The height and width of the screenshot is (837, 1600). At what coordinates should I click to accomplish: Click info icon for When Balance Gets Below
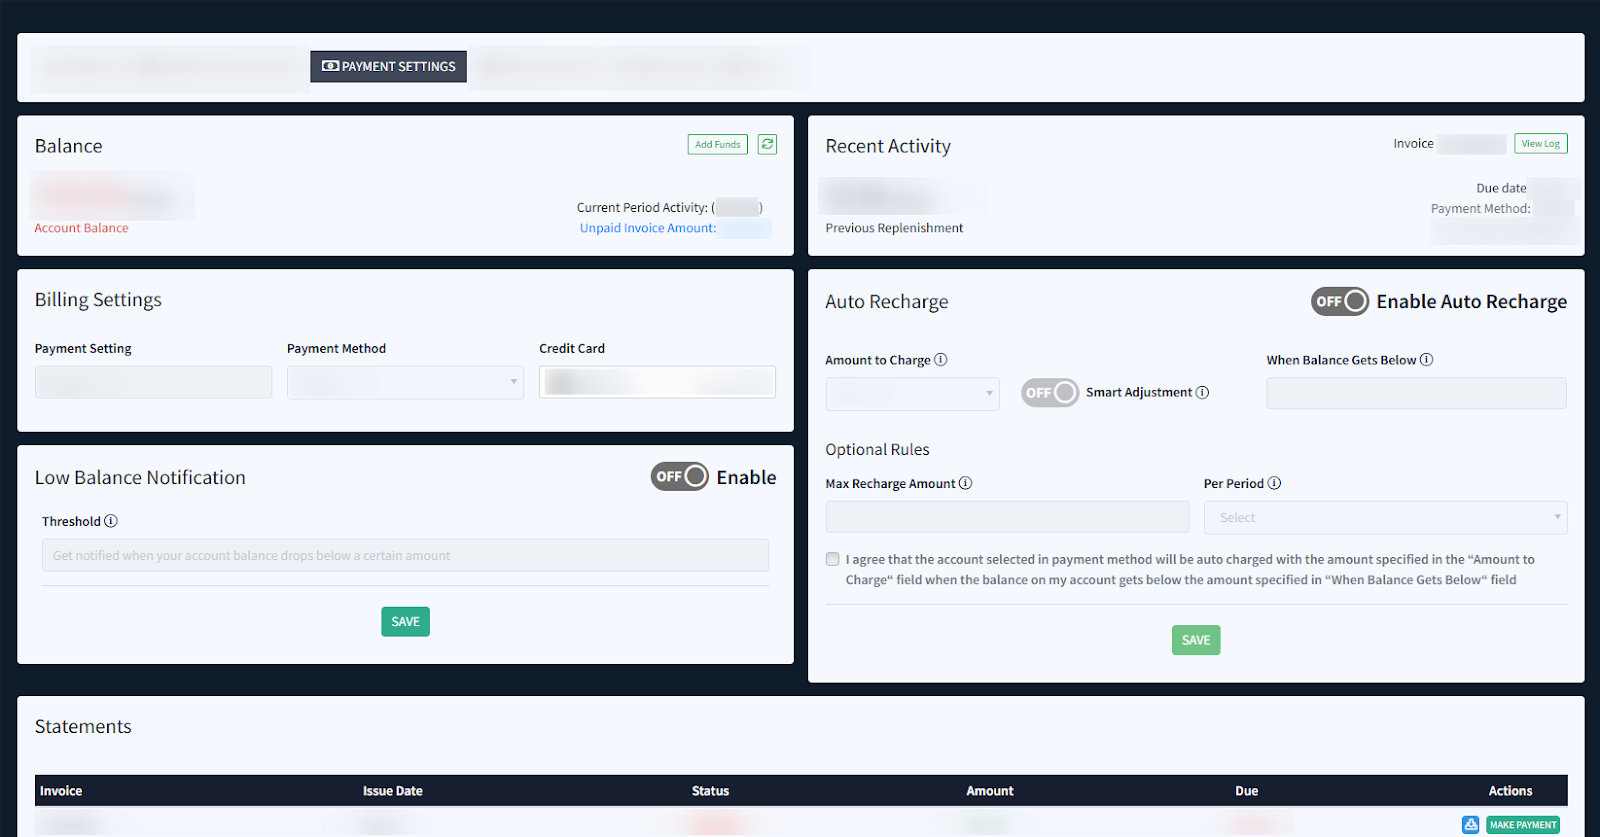(1427, 360)
